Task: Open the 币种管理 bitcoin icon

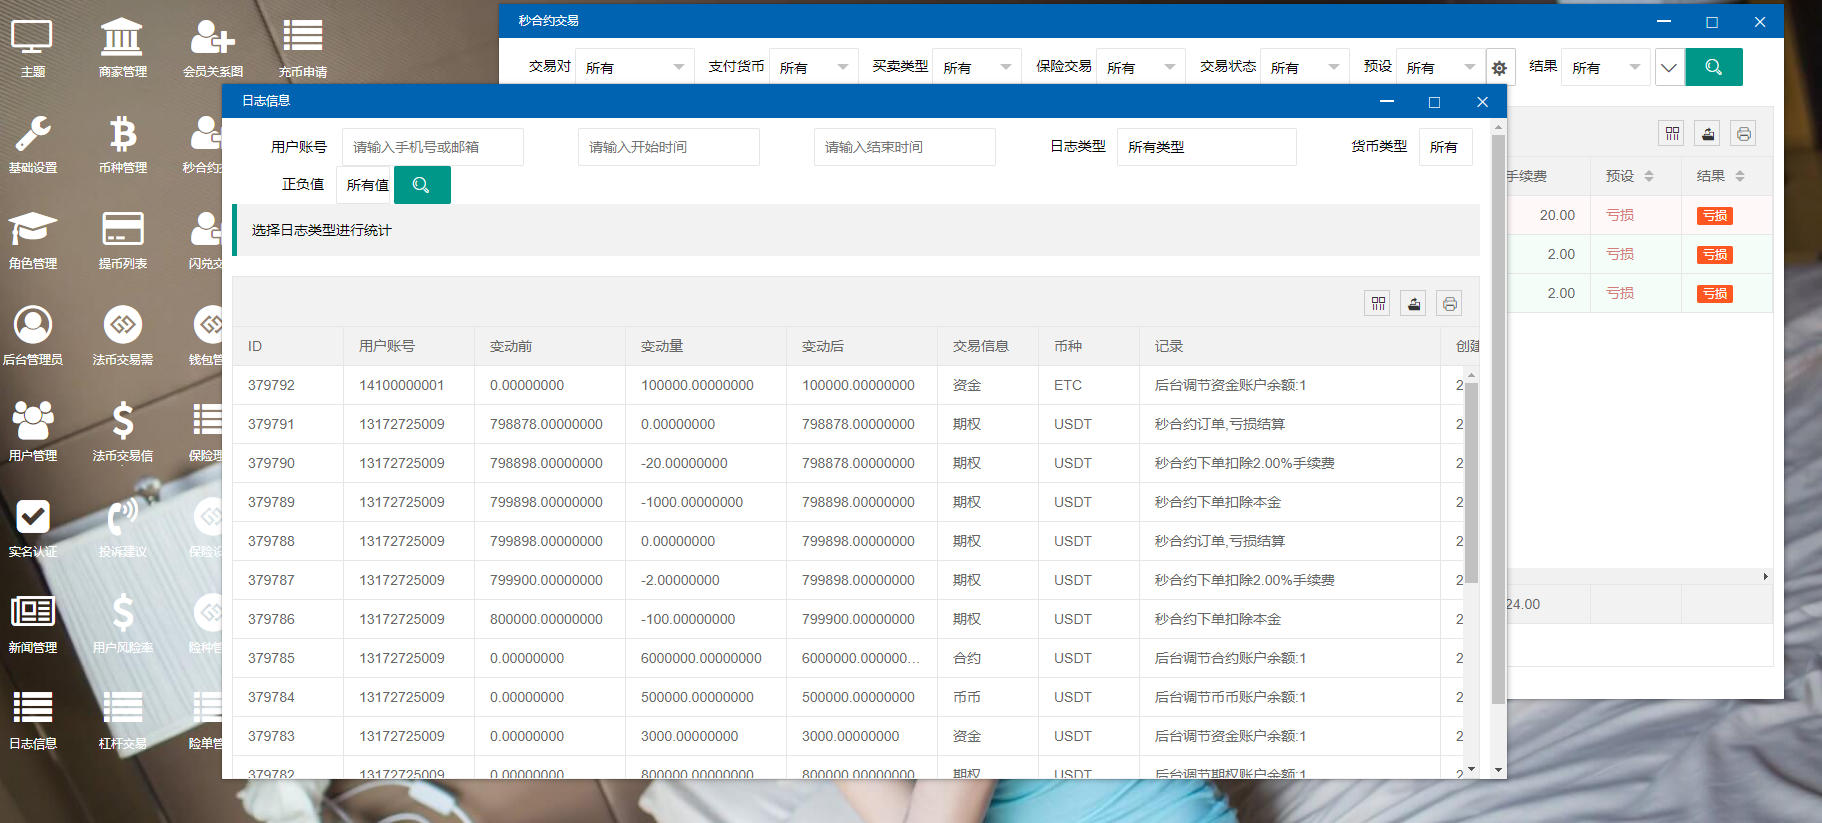Action: coord(122,142)
